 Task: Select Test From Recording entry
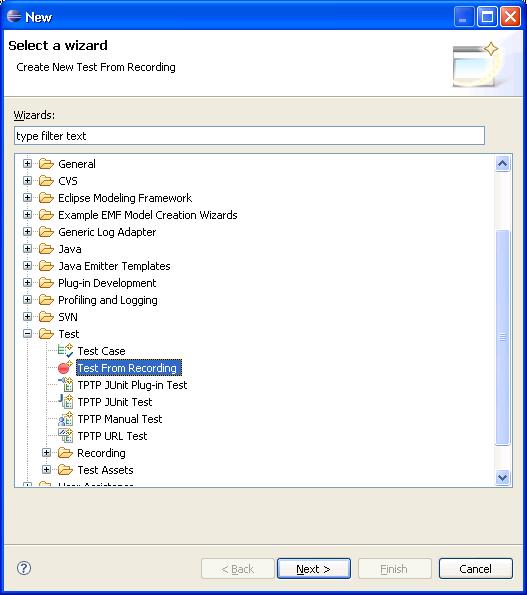point(129,368)
